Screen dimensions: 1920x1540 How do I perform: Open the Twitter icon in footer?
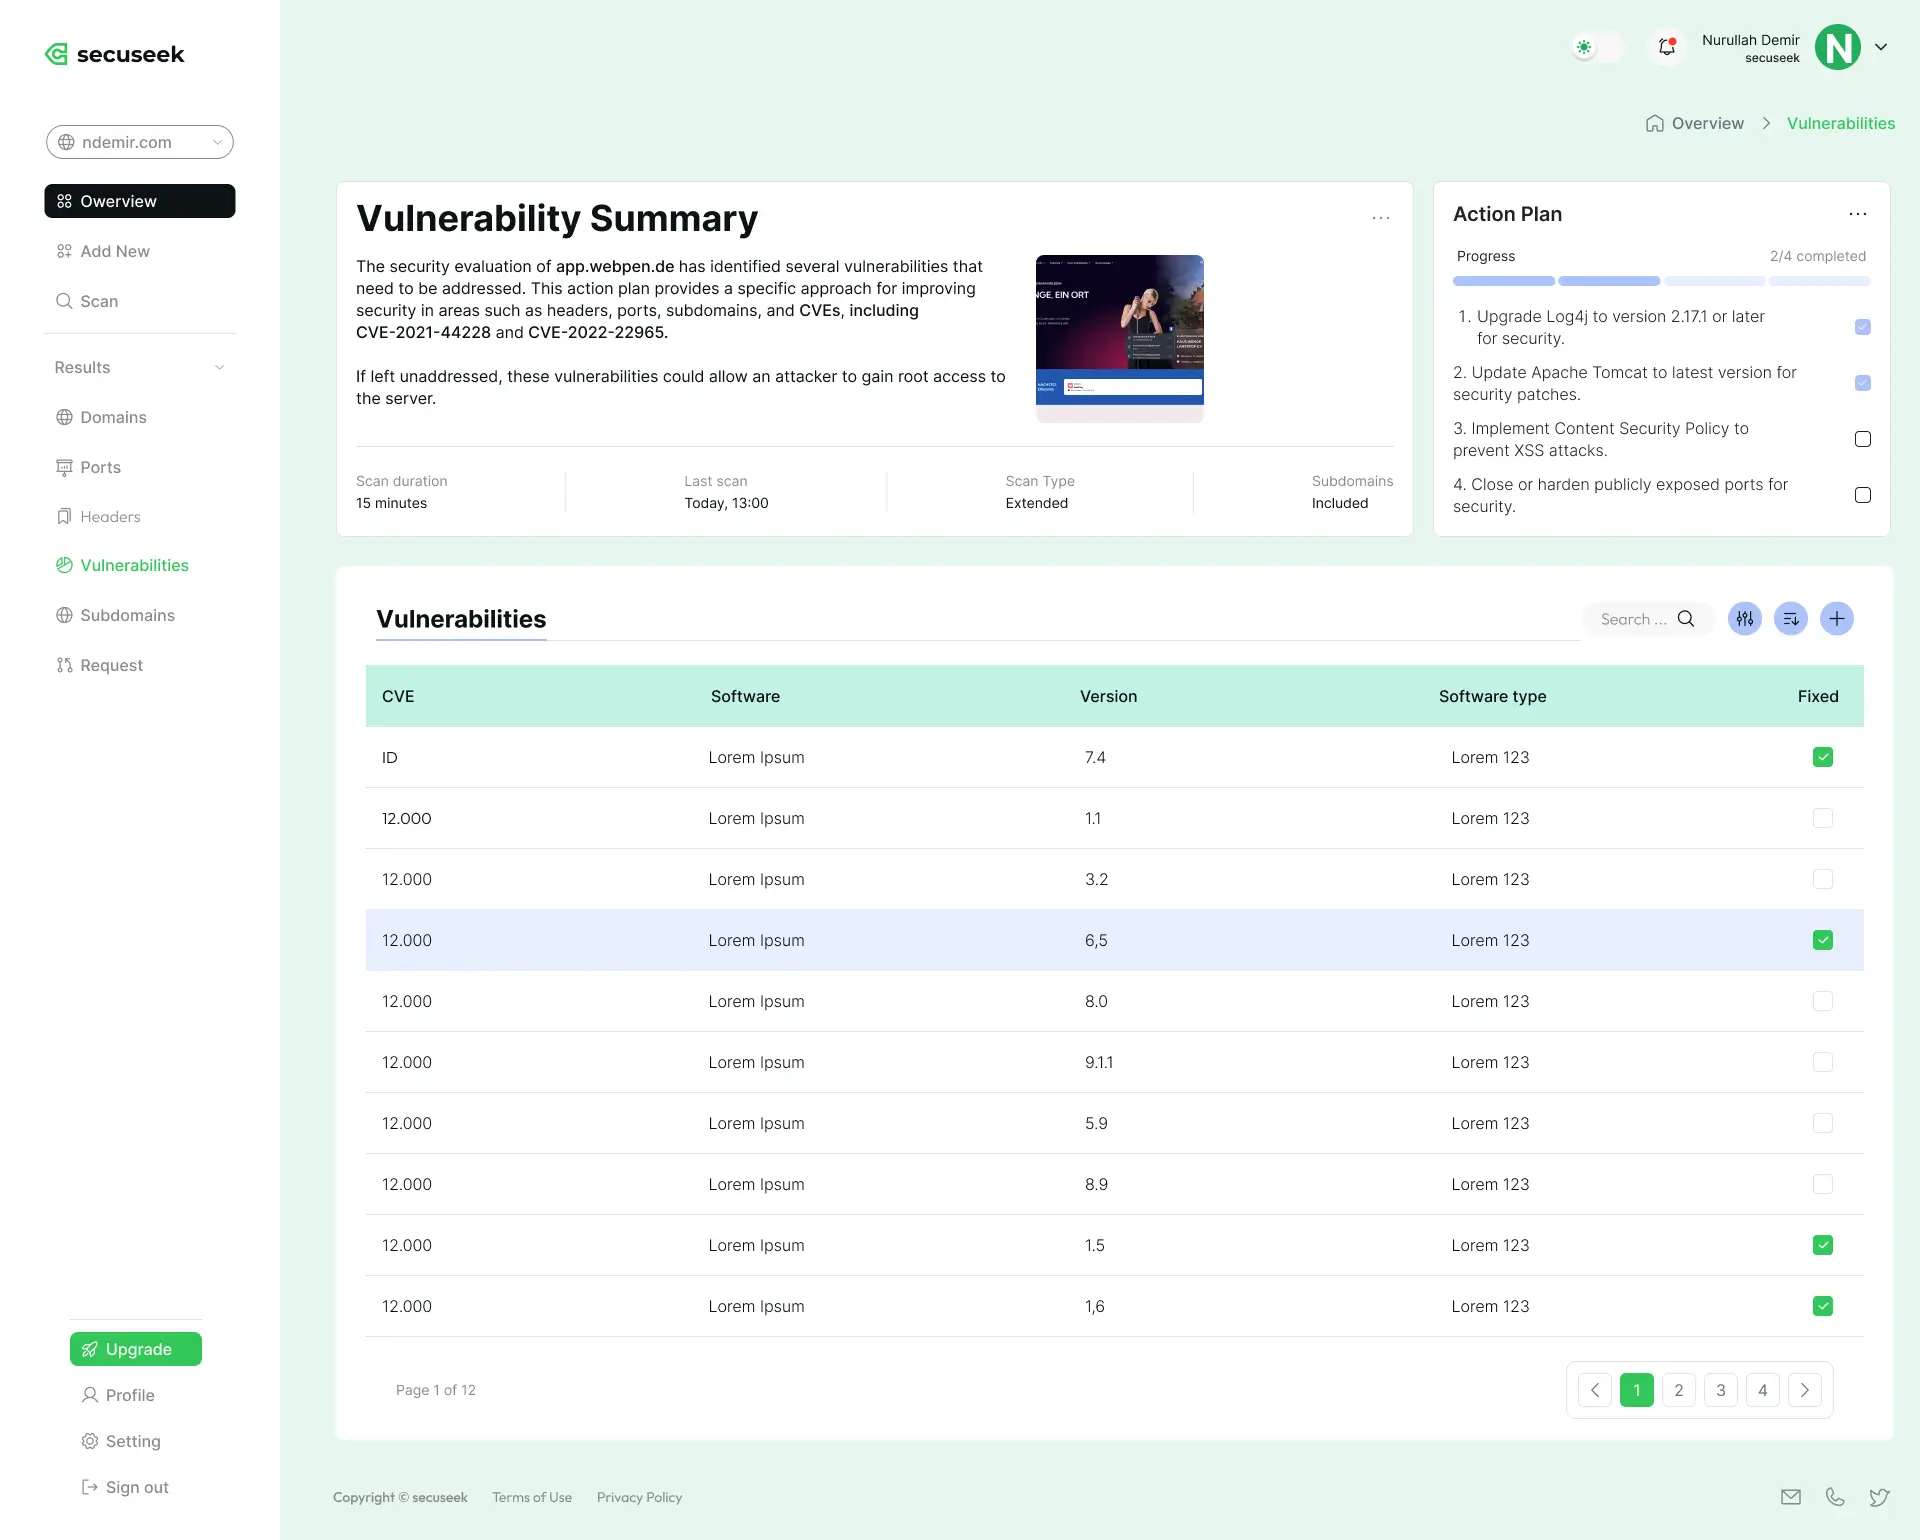point(1879,1497)
